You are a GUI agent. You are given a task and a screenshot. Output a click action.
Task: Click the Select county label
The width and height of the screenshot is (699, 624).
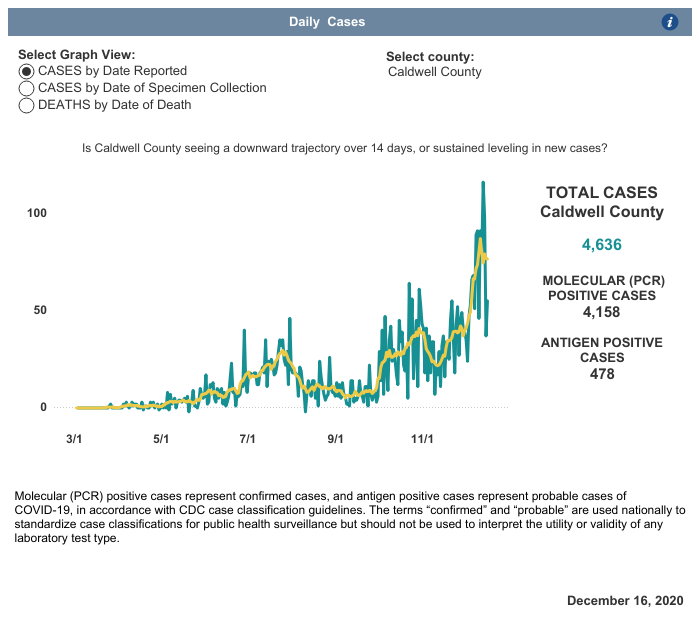430,57
